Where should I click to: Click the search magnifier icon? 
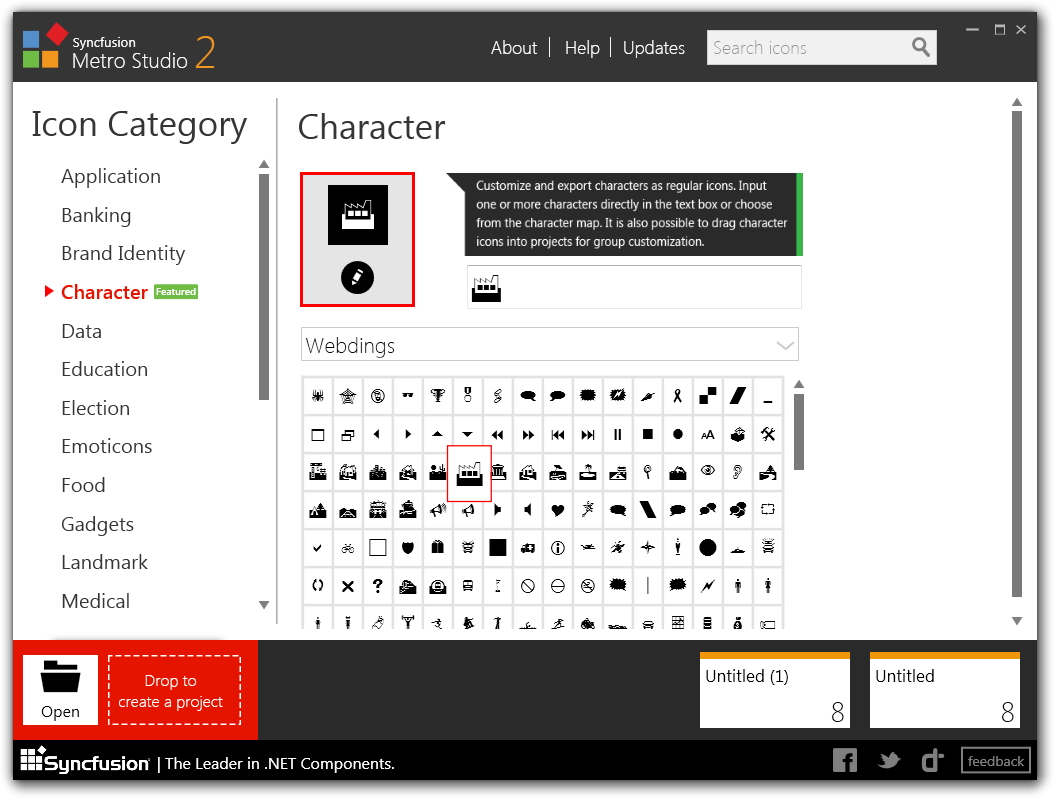click(x=921, y=47)
